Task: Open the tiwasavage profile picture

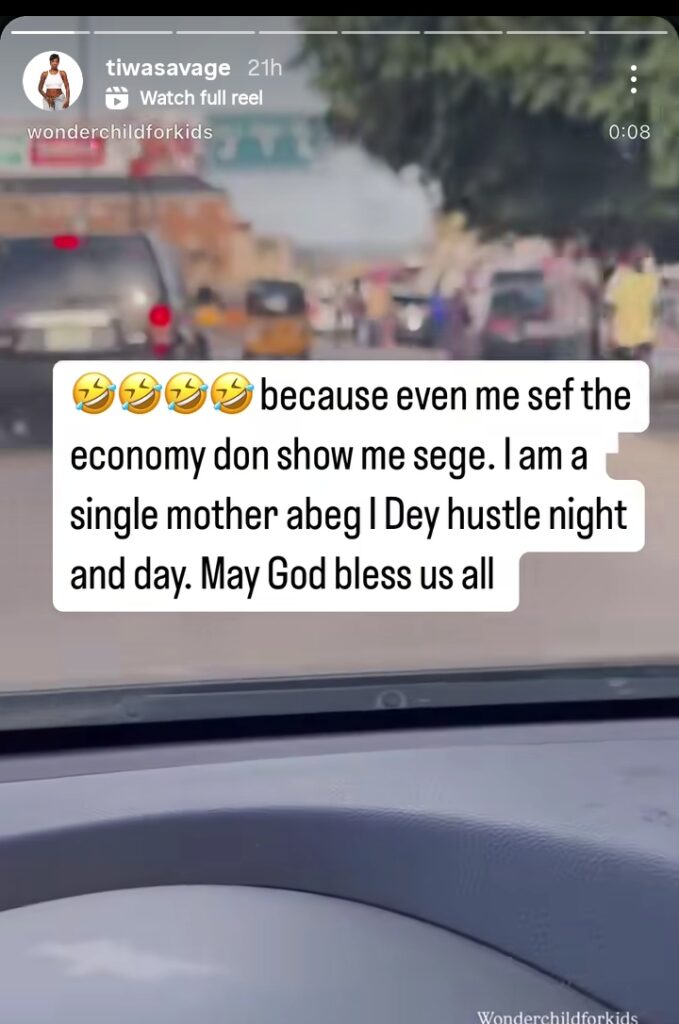Action: 53,81
